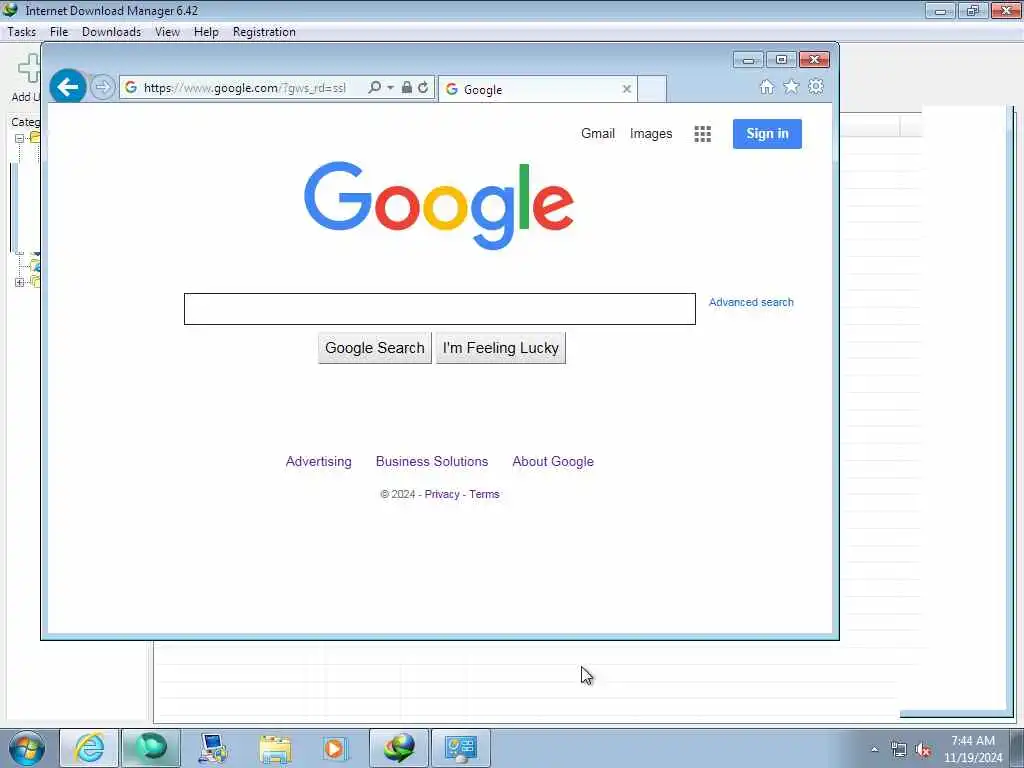Click the muted volume tray icon
Viewport: 1024px width, 768px height.
923,750
